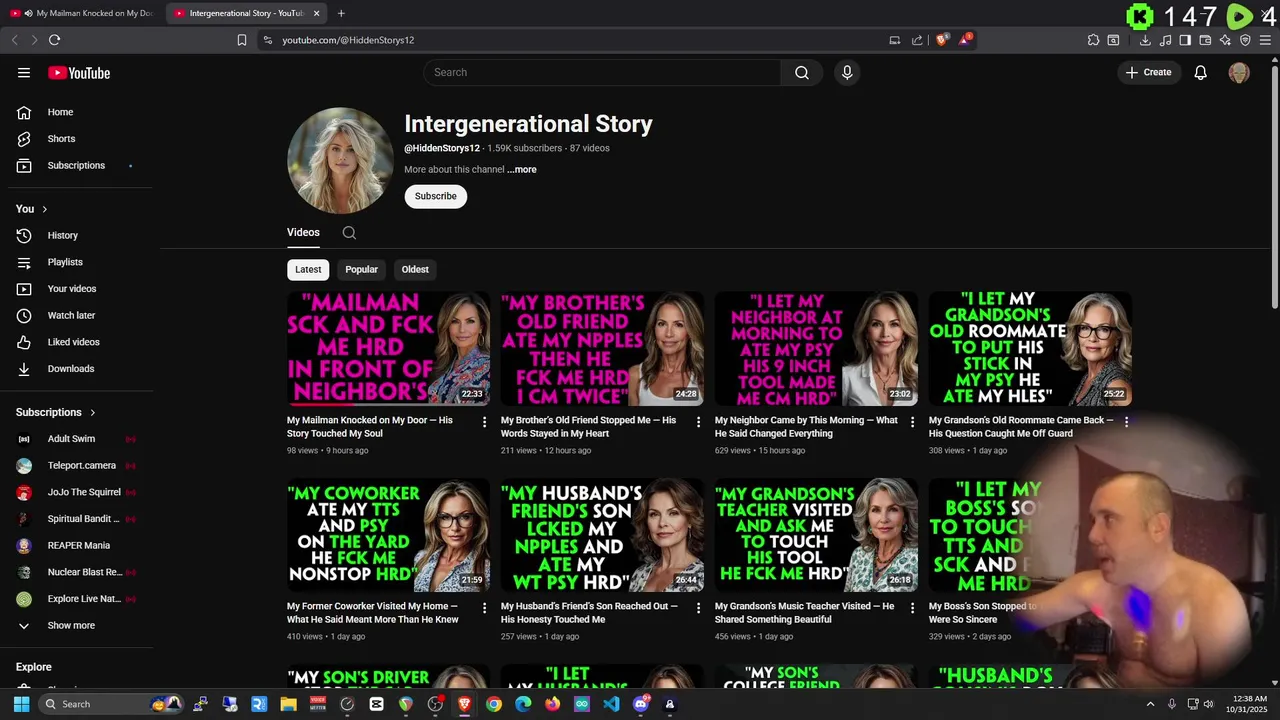Sort videos by Popular chip
This screenshot has width=1280, height=720.
point(361,269)
